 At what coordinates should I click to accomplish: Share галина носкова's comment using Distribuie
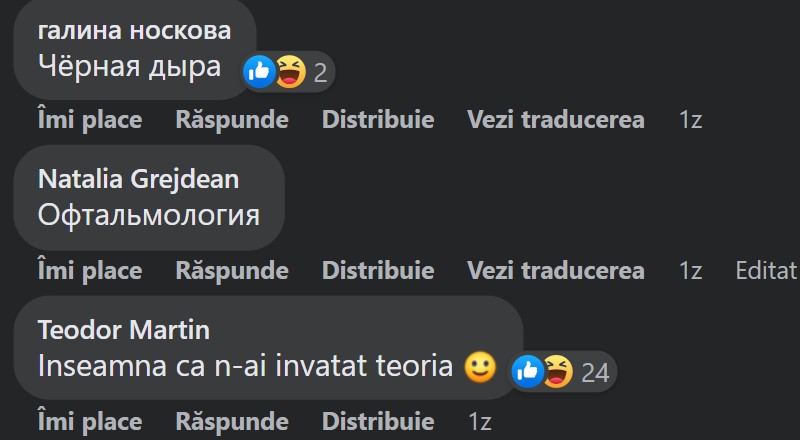[x=378, y=121]
